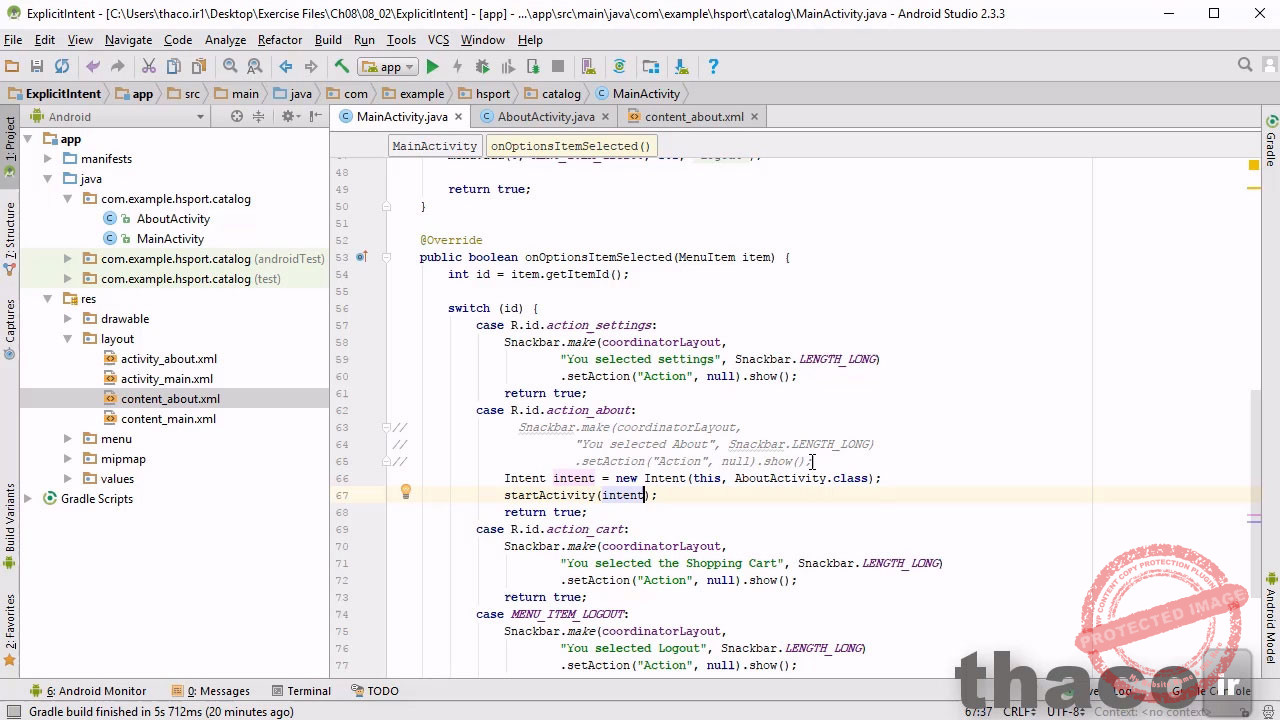Click the Debug app bug icon
The height and width of the screenshot is (720, 1280).
[482, 67]
